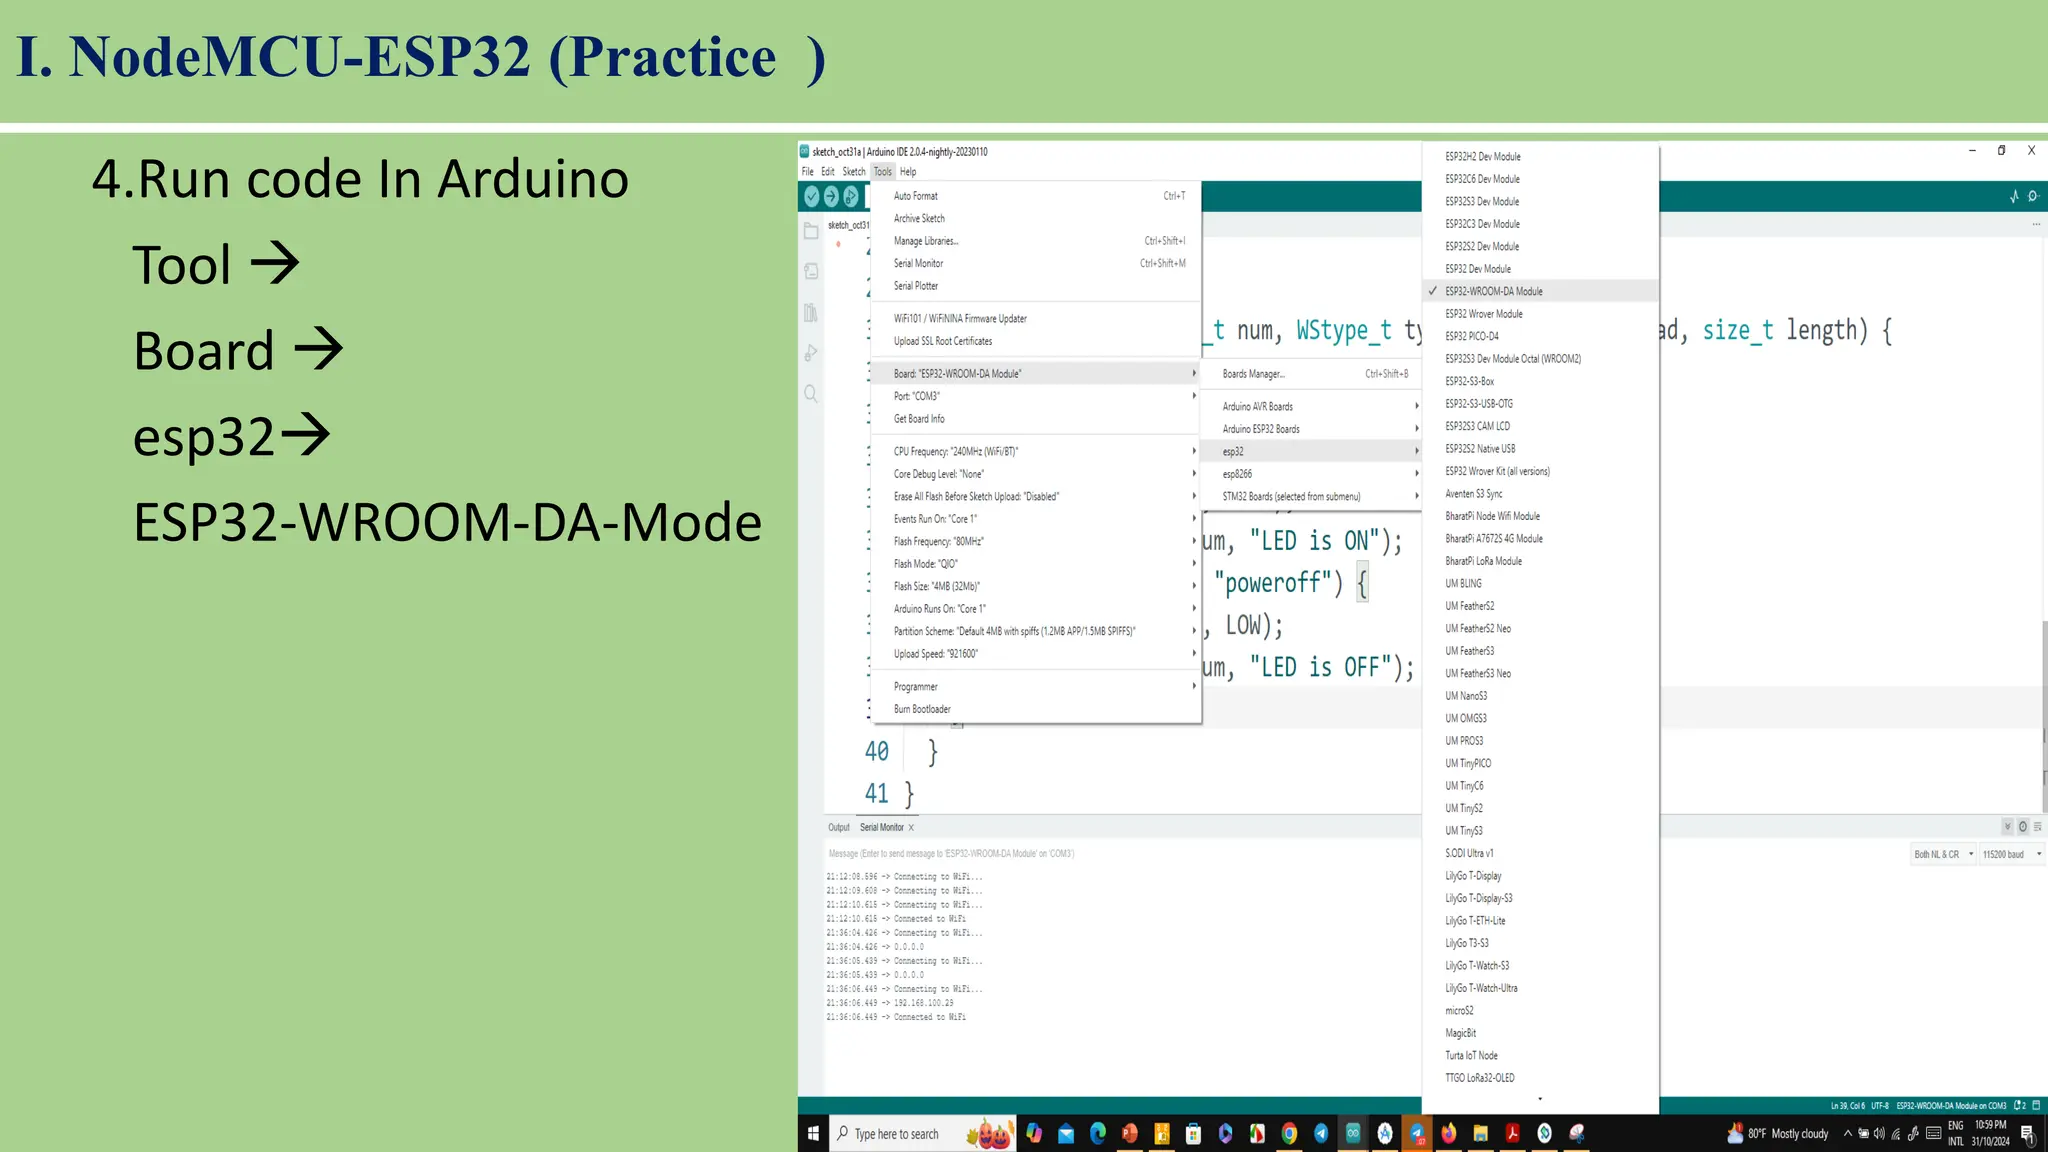Open the esp32 boards submenu
Image resolution: width=2048 pixels, height=1152 pixels.
[x=1311, y=451]
